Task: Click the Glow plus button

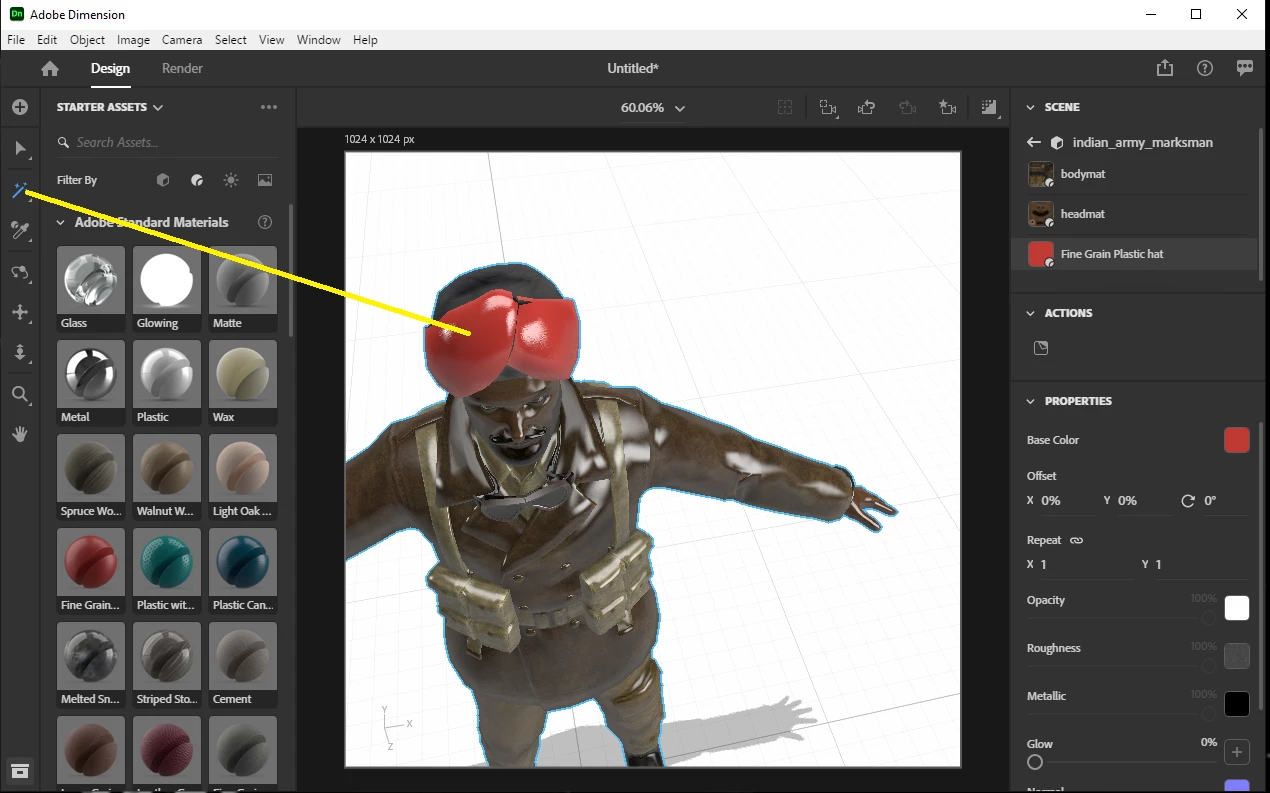Action: tap(1237, 752)
